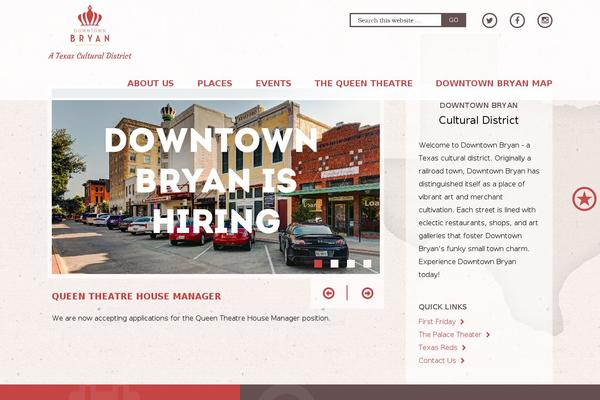Screen dimensions: 600x400
Task: Select the first red slide indicator
Action: tap(318, 264)
